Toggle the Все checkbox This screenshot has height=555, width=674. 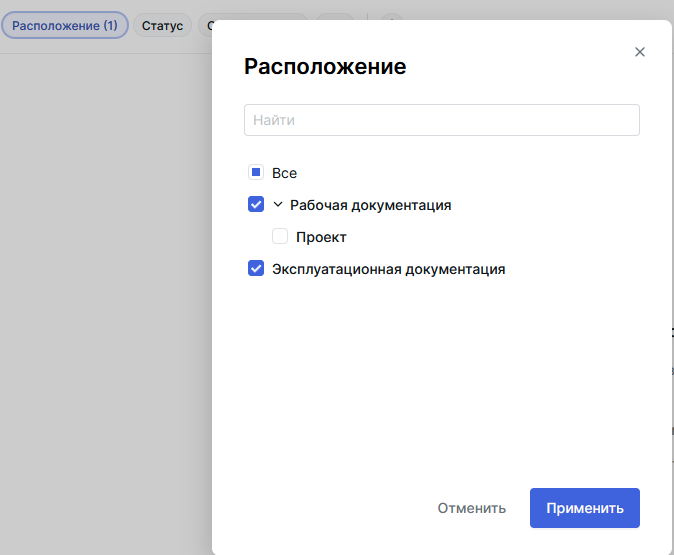(x=256, y=172)
